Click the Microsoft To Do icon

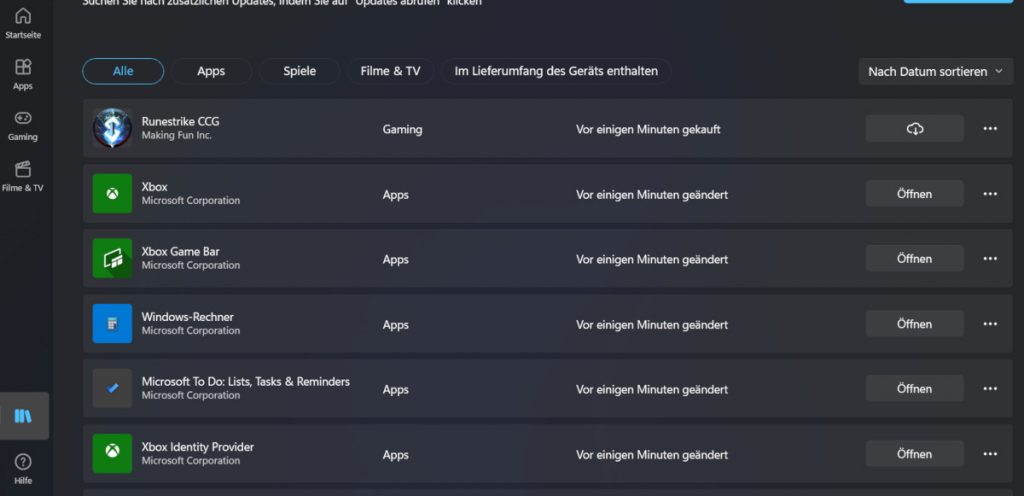(x=112, y=388)
